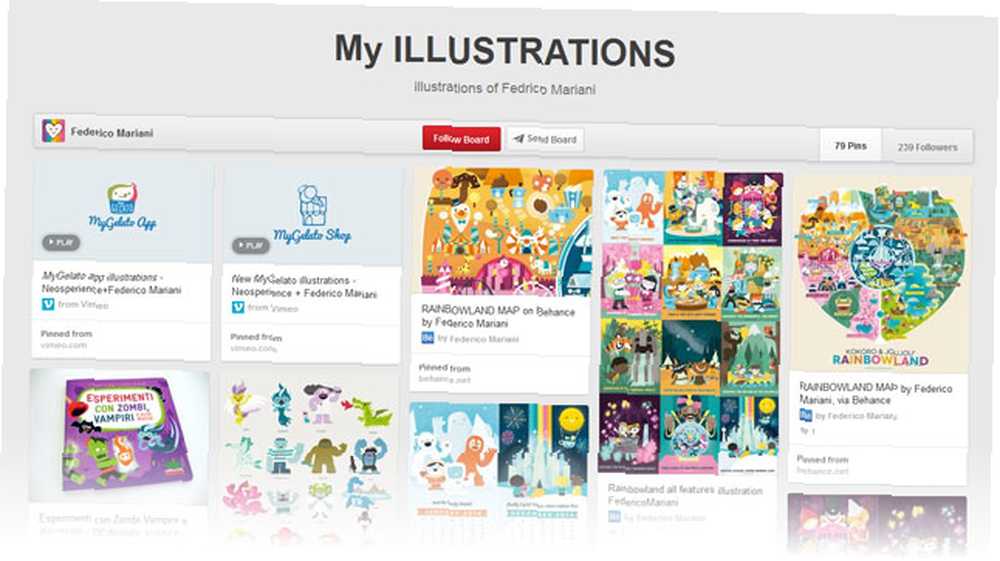The height and width of the screenshot is (561, 1000).
Task: Click the Send Board button
Action: 545,139
